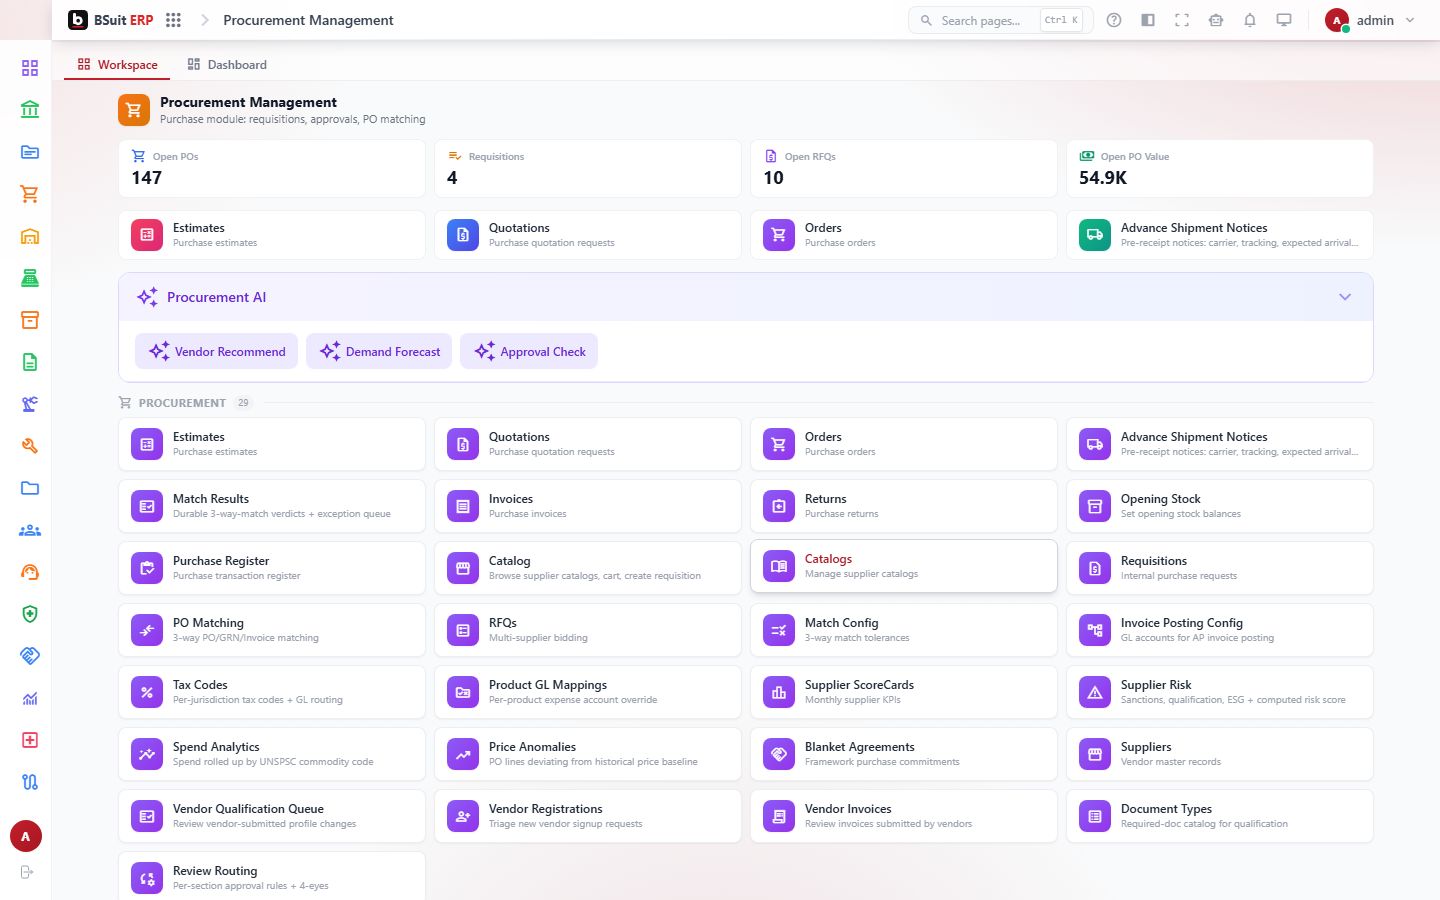Open the Review Routing card
Viewport: 1440px width, 900px height.
tap(272, 876)
